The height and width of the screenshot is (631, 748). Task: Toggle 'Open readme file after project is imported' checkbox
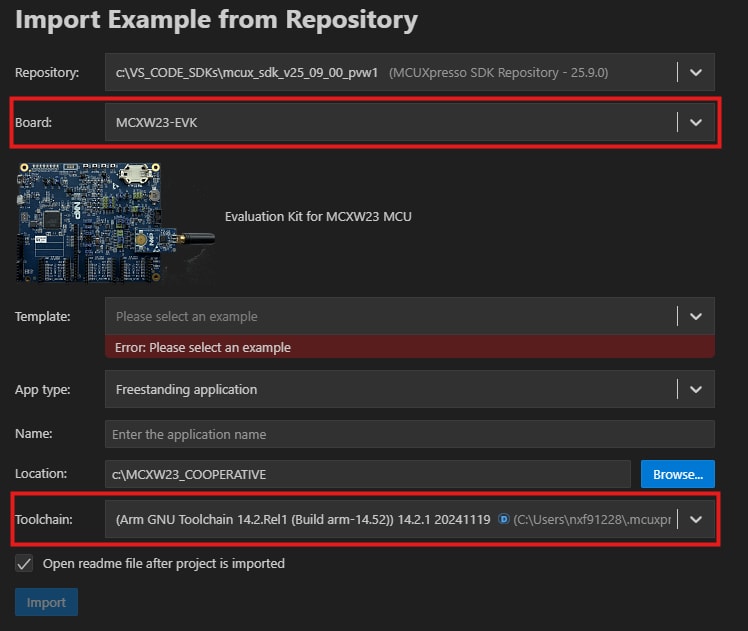[x=24, y=564]
